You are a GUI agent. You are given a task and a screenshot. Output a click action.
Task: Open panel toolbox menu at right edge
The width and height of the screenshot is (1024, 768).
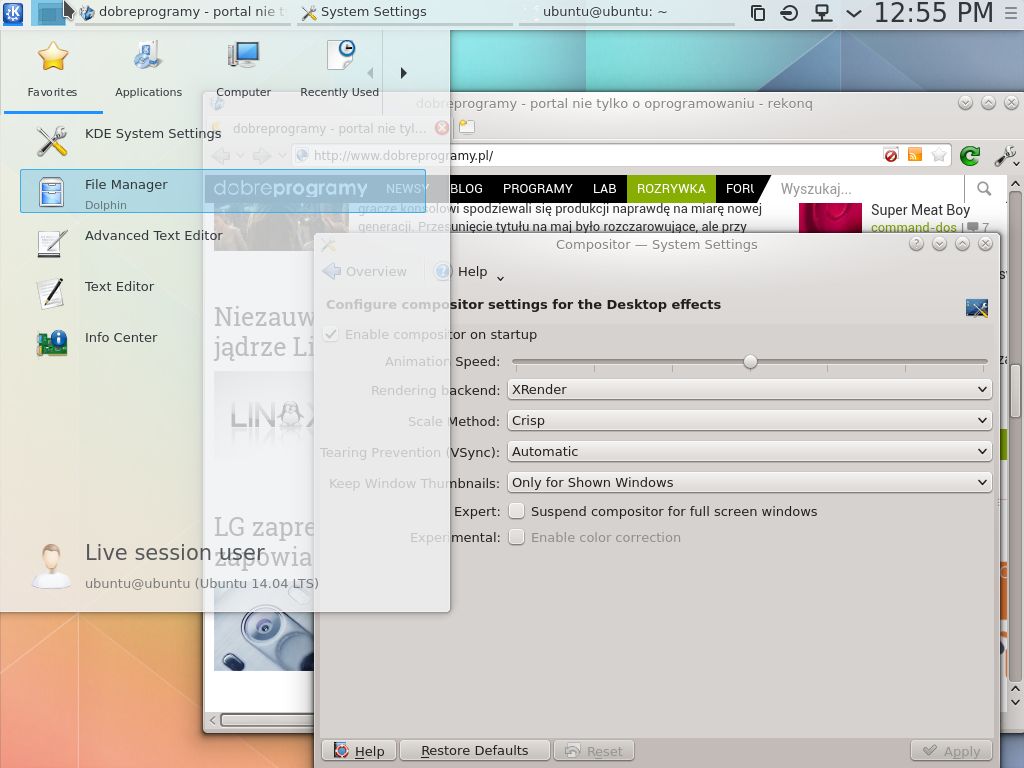(x=1011, y=12)
